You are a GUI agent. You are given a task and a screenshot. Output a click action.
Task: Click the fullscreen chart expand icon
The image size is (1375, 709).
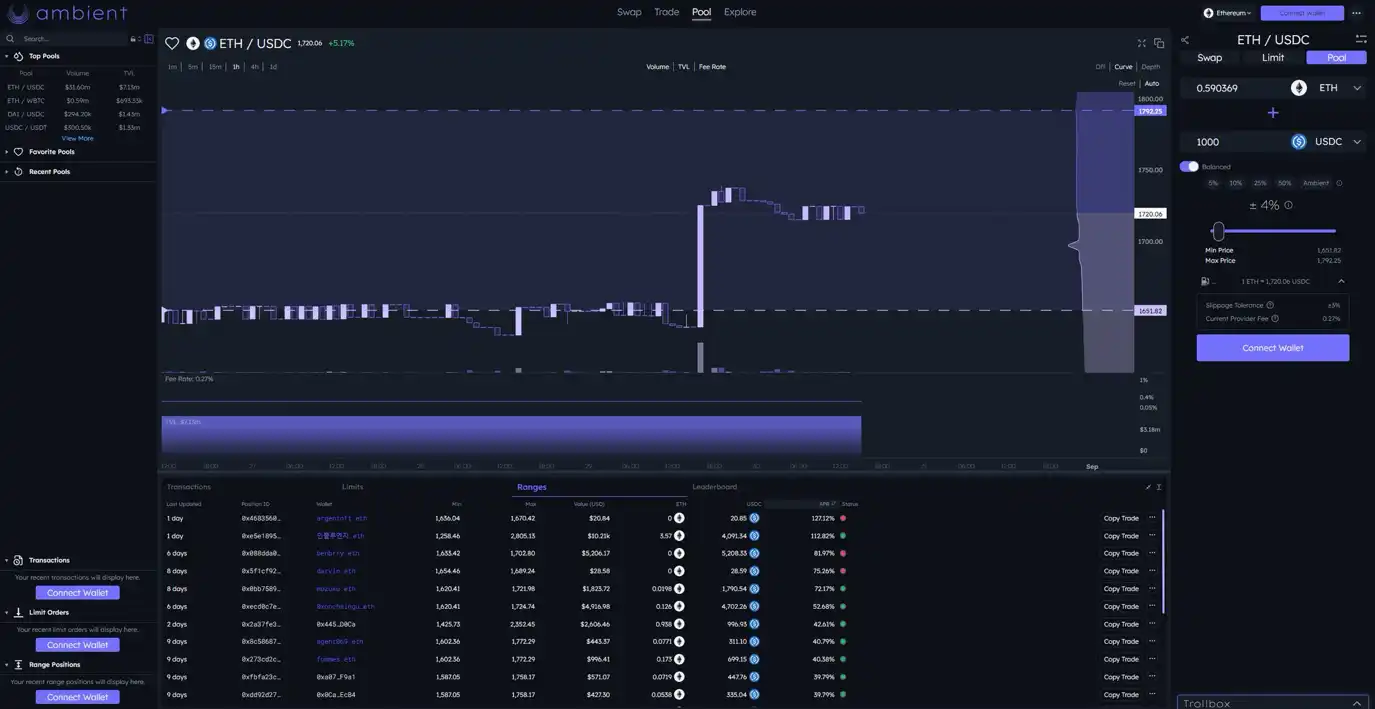1142,43
